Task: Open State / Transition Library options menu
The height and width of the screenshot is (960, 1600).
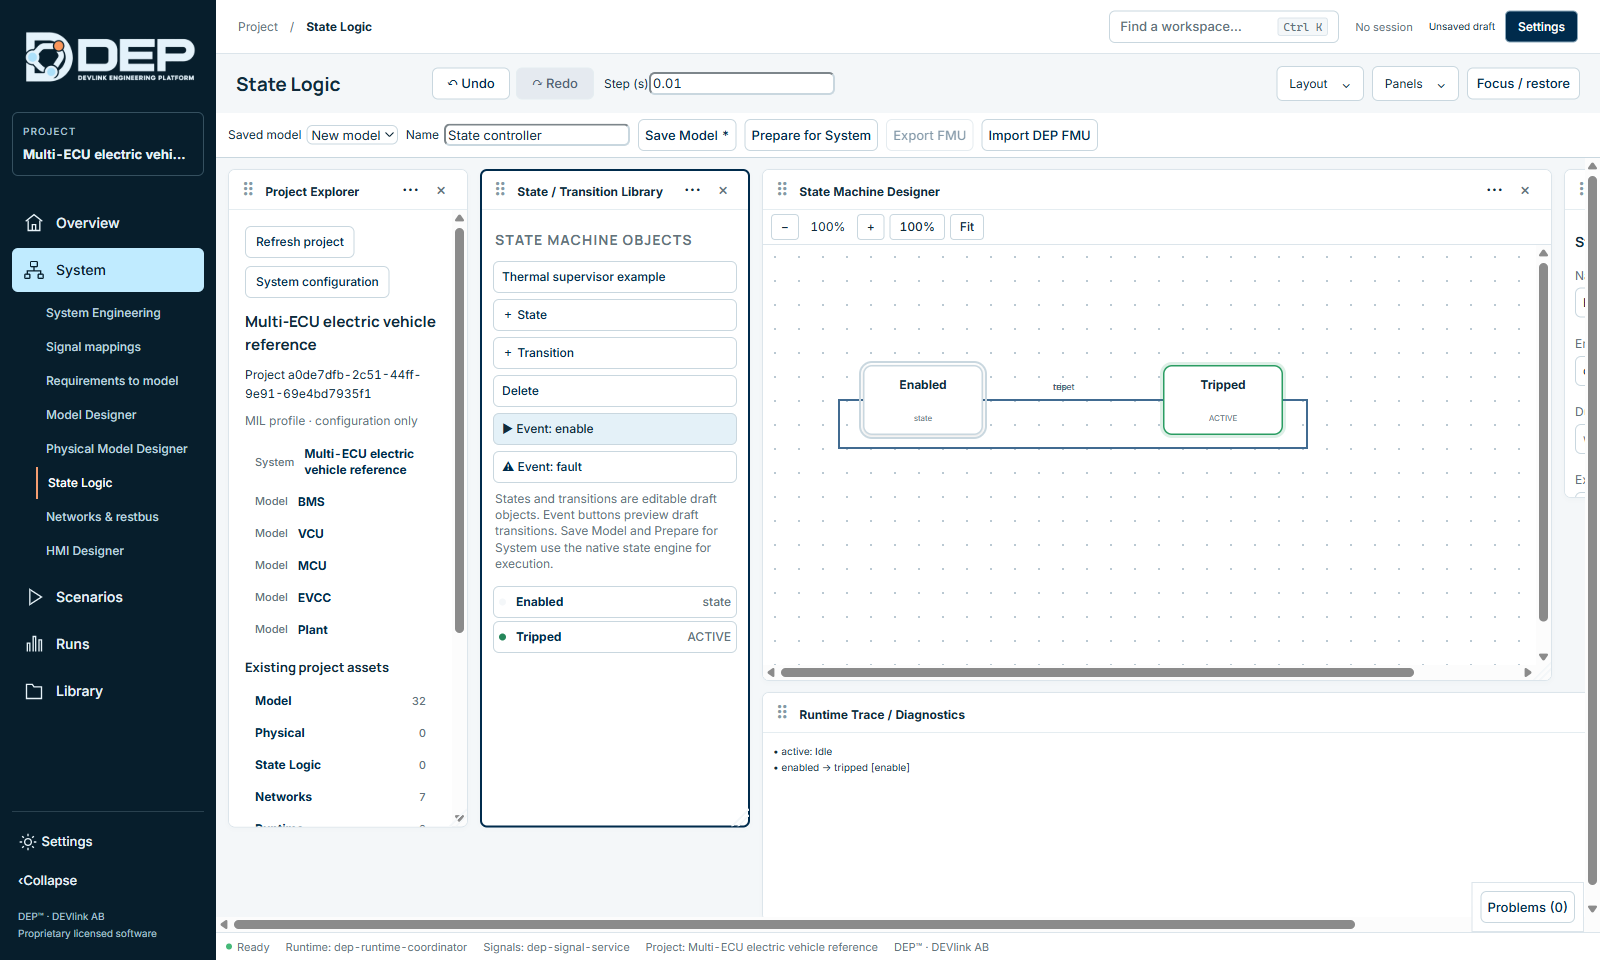Action: tap(692, 190)
